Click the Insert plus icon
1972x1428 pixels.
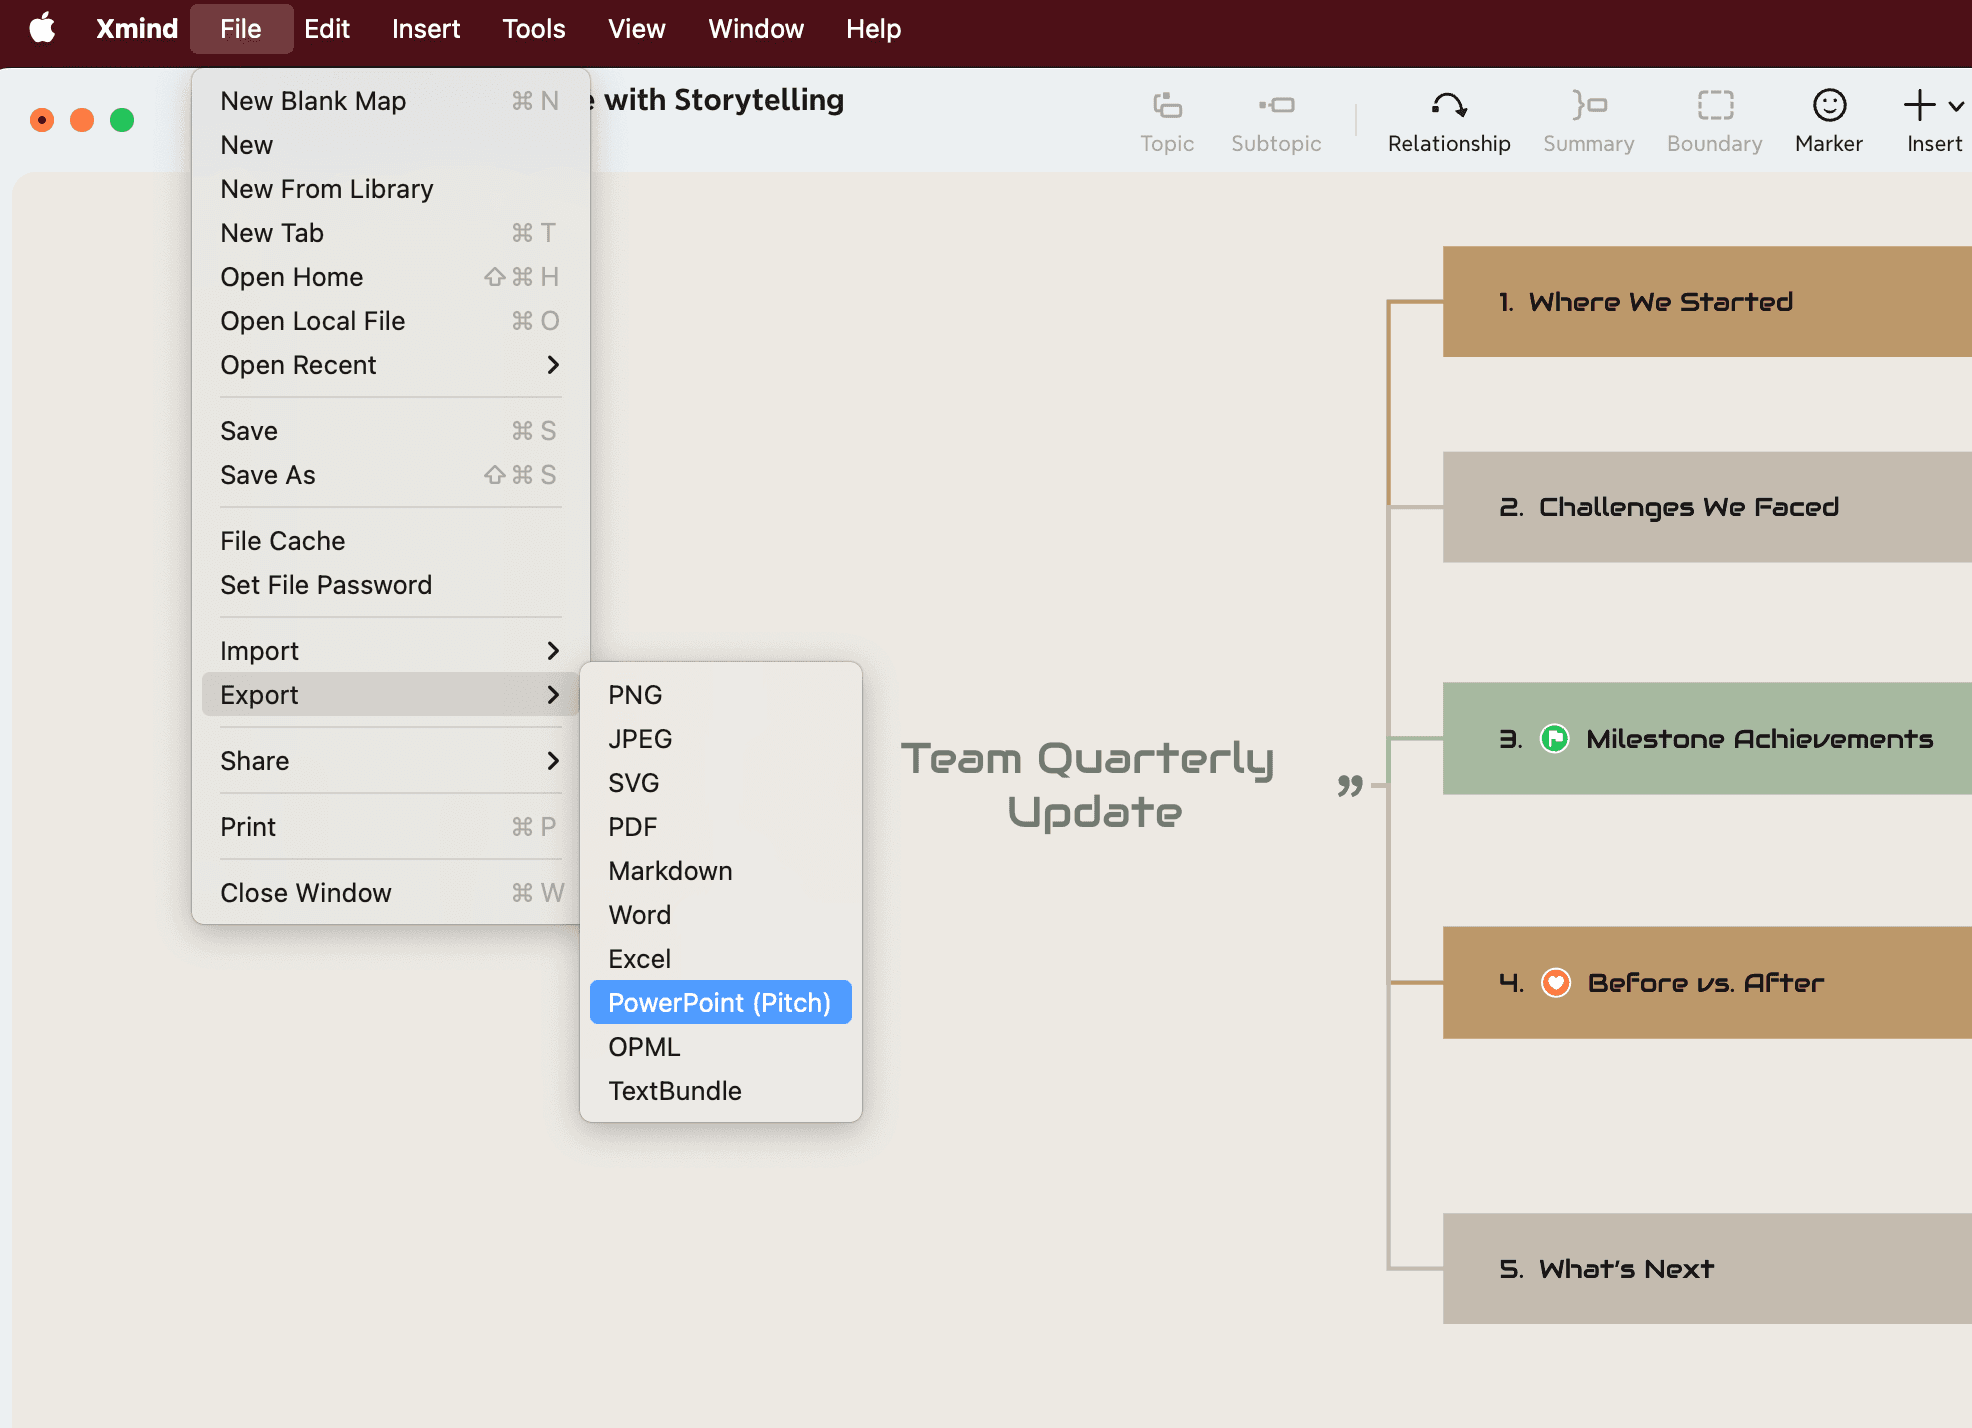[1919, 105]
